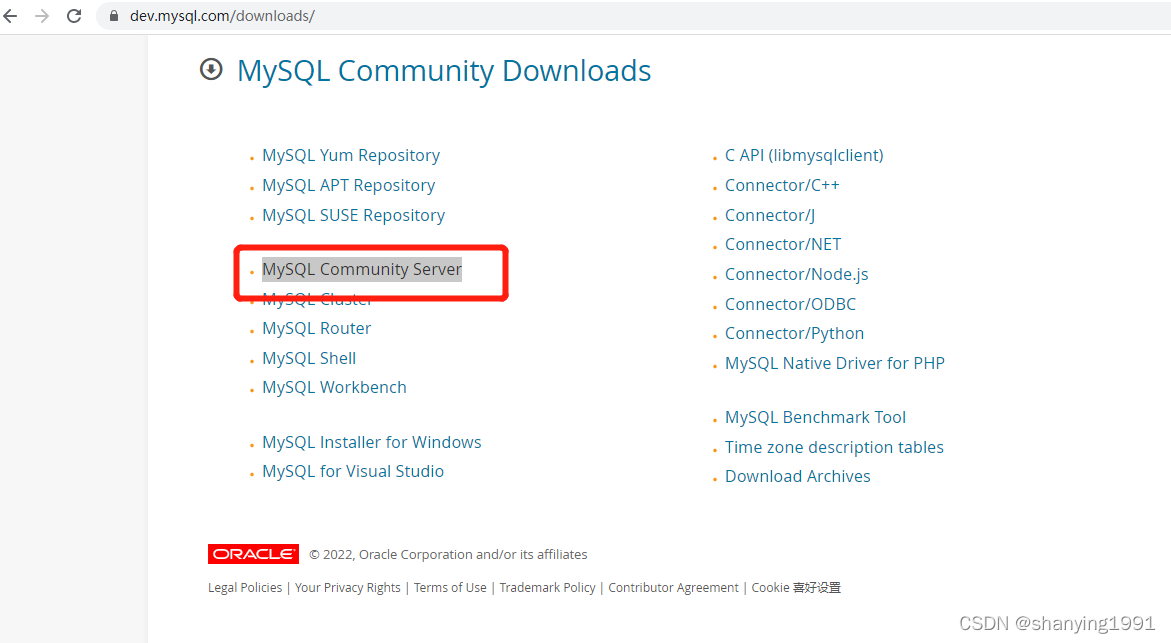This screenshot has width=1171, height=643.
Task: Open MySQL Community Server download page
Action: pyautogui.click(x=361, y=270)
